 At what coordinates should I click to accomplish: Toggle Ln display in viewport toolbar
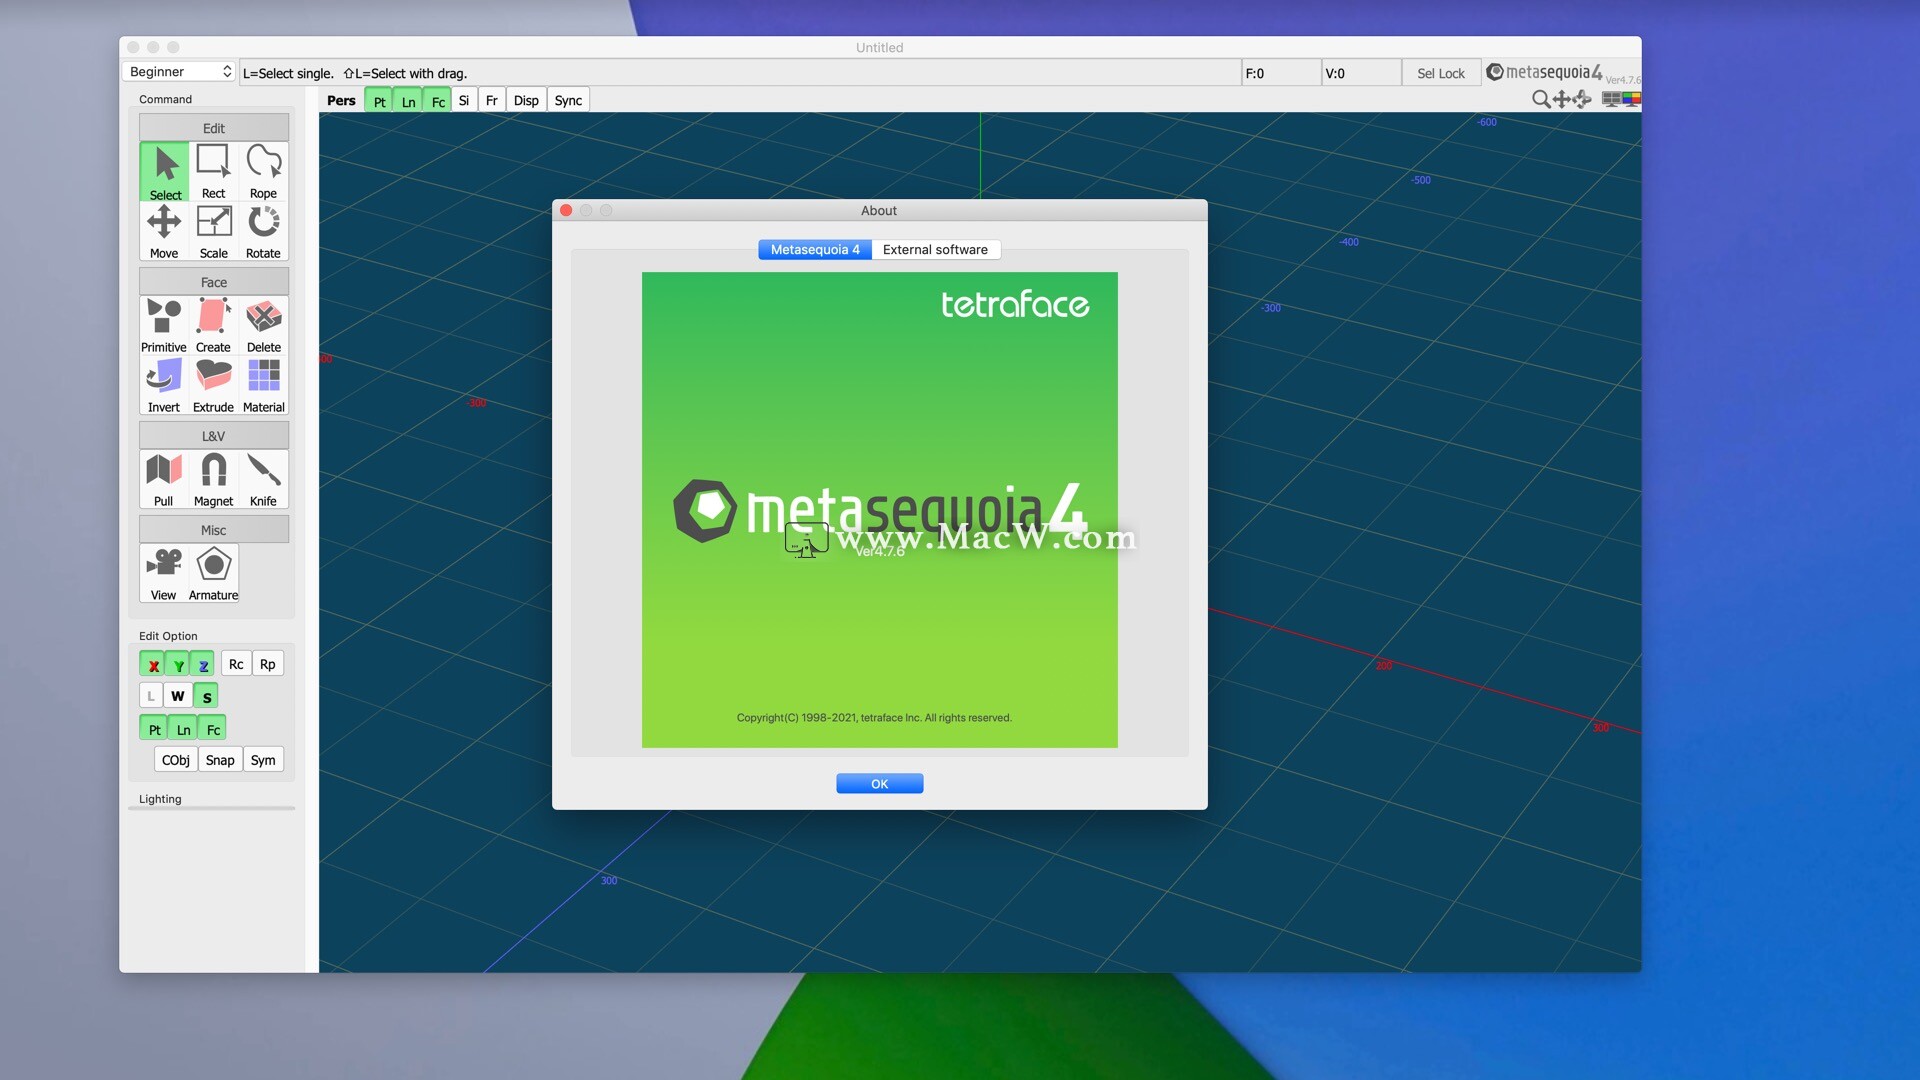coord(408,101)
